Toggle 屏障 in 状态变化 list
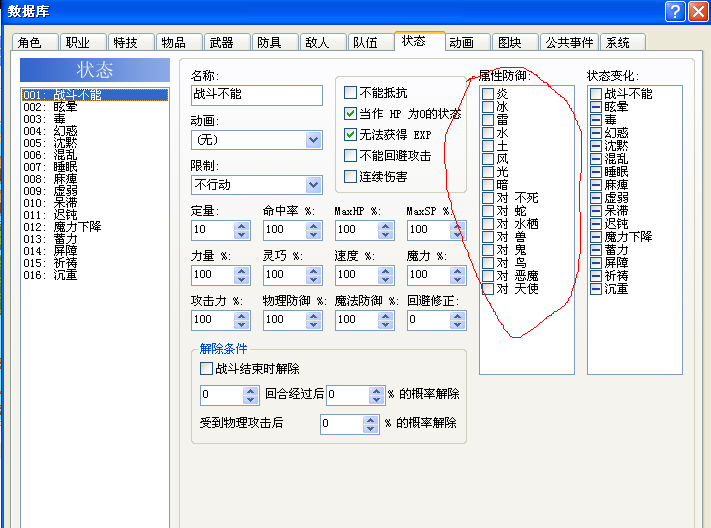Viewport: 711px width, 528px height. (596, 263)
